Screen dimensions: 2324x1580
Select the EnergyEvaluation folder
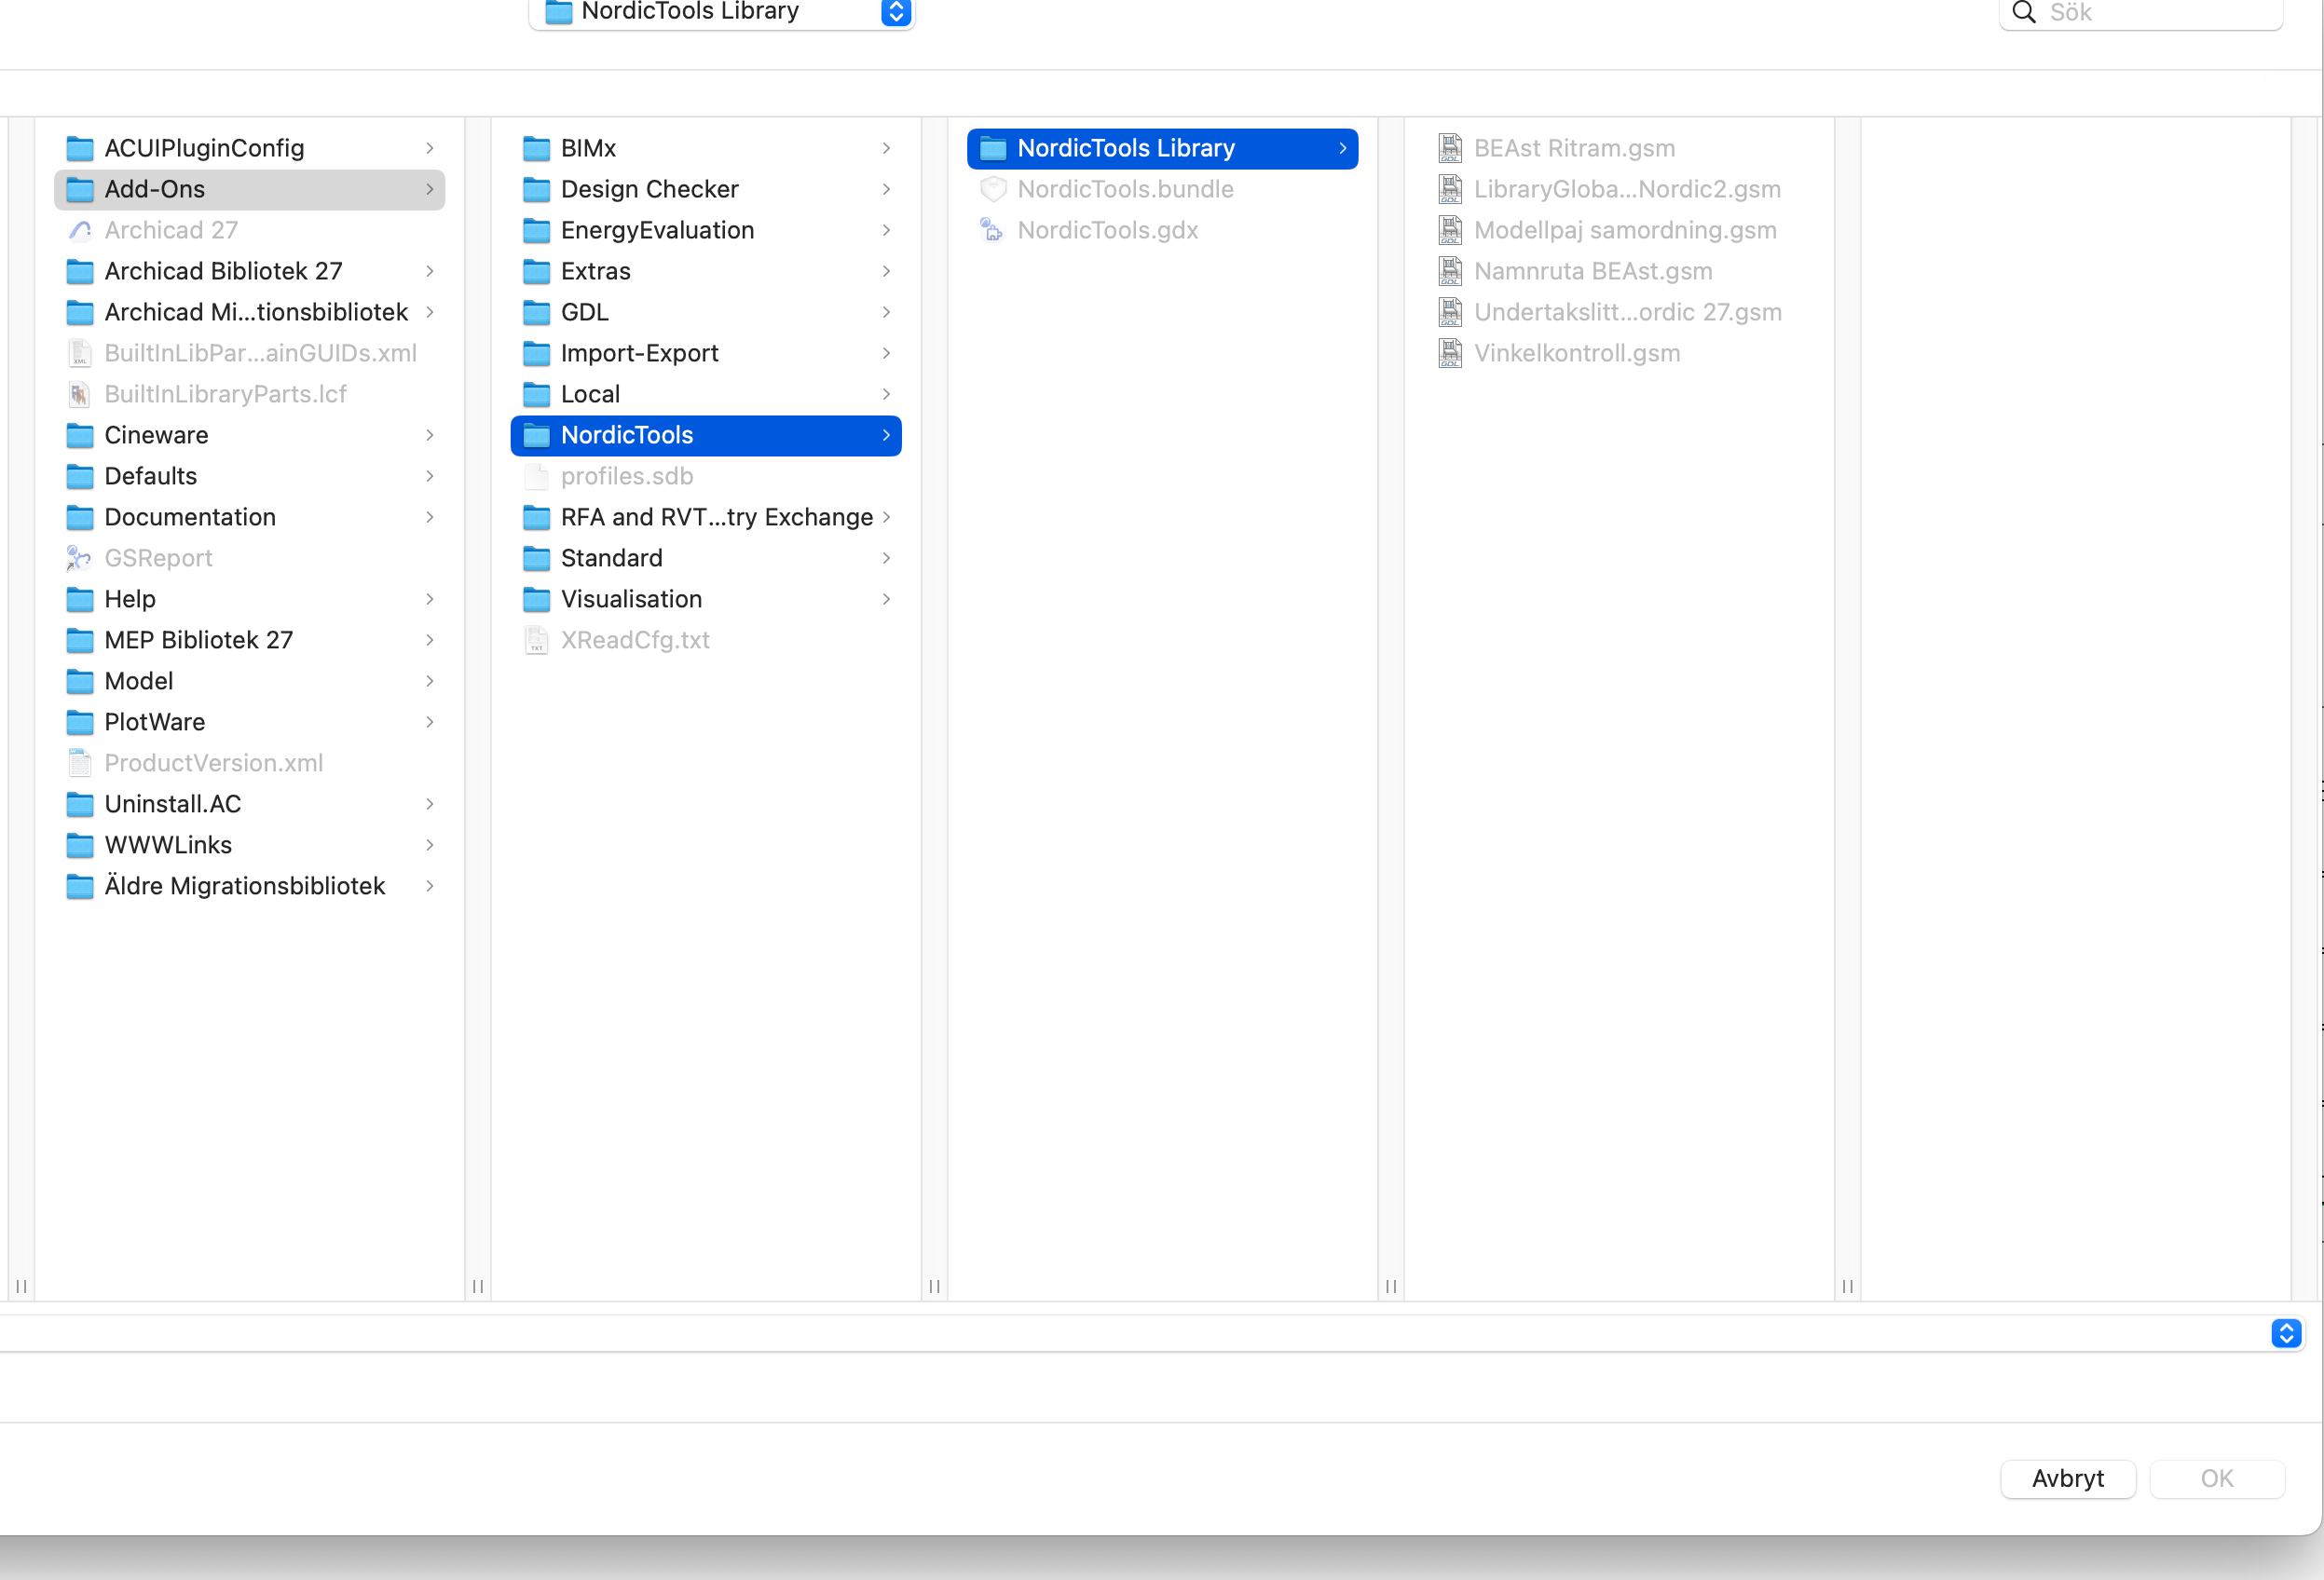point(657,231)
